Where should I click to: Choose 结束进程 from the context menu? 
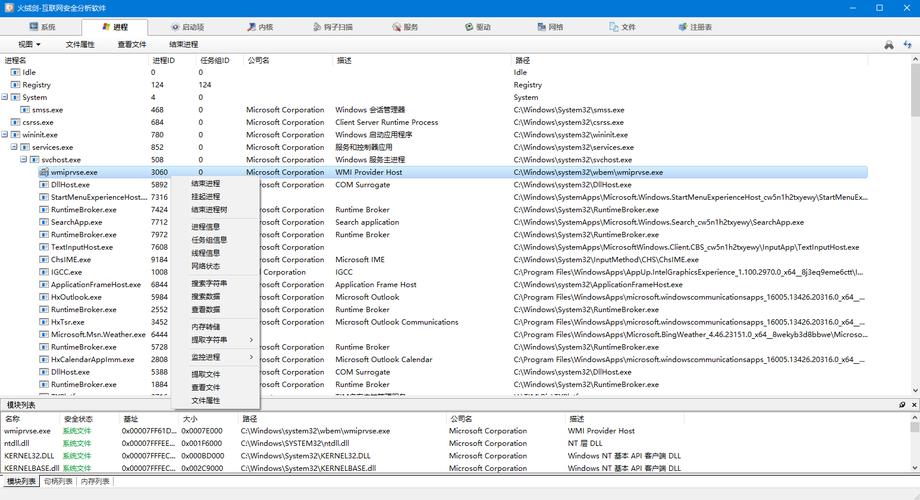click(x=205, y=184)
